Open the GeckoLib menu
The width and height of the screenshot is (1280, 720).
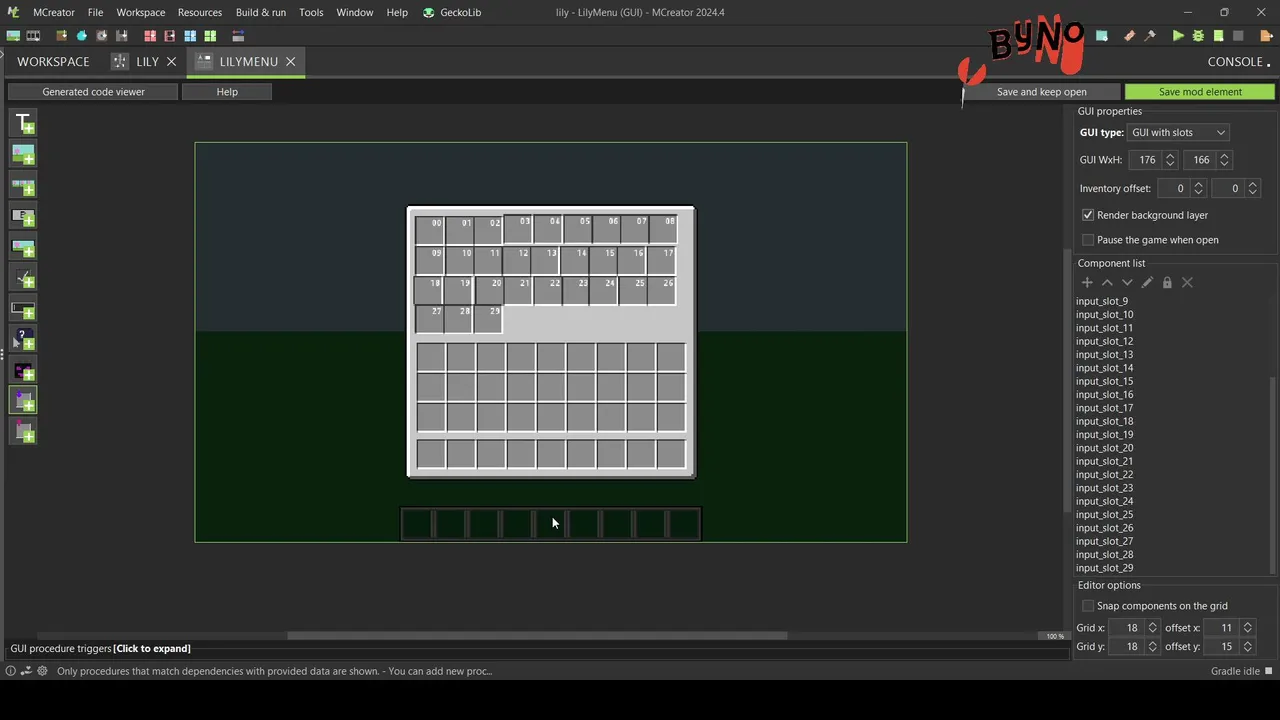[x=451, y=12]
